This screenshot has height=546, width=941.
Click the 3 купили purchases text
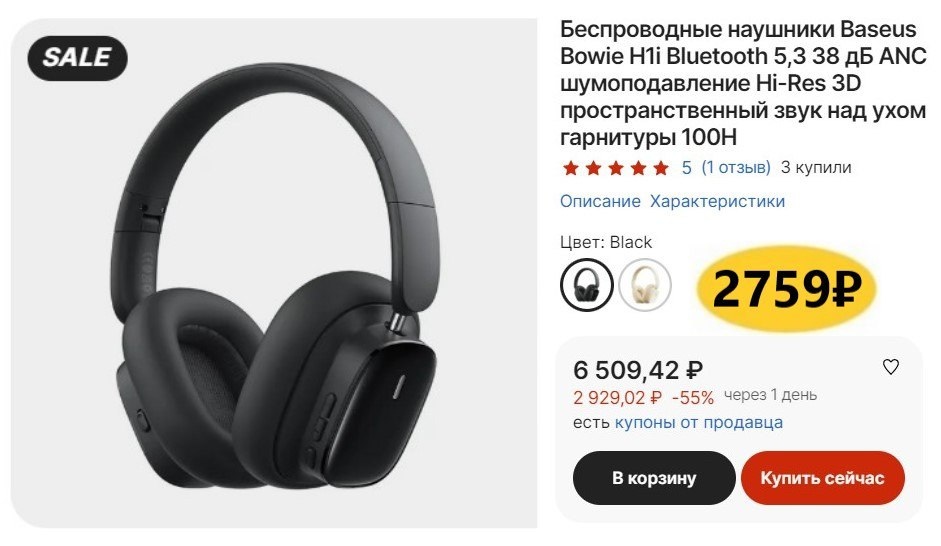pos(816,167)
